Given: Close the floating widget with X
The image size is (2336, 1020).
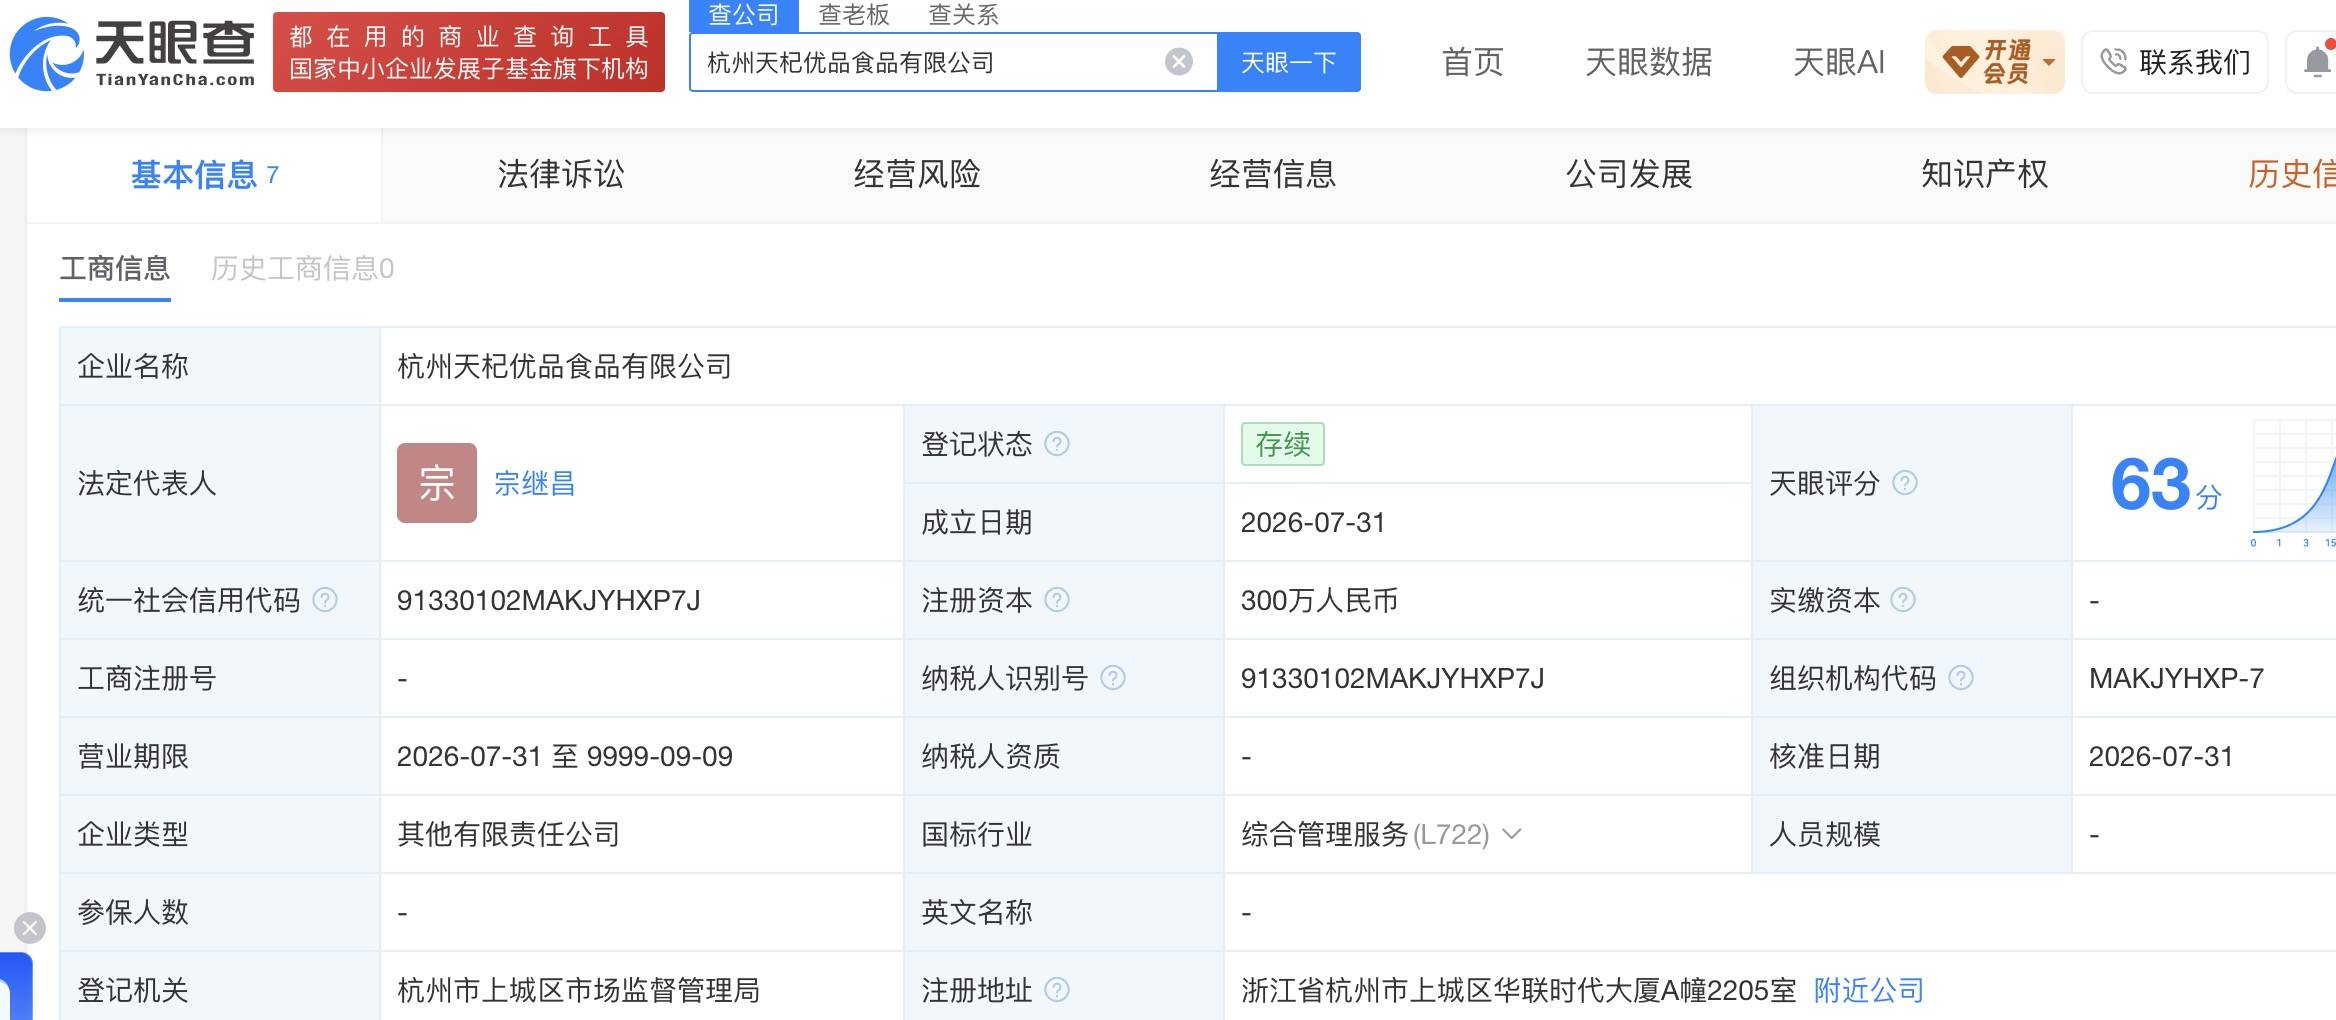Looking at the screenshot, I should [x=30, y=928].
